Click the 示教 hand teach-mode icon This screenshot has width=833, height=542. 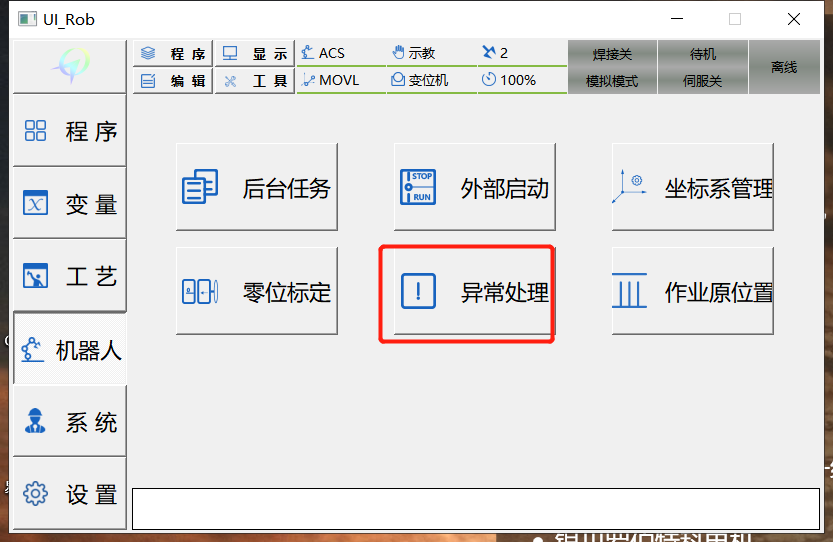(x=398, y=53)
